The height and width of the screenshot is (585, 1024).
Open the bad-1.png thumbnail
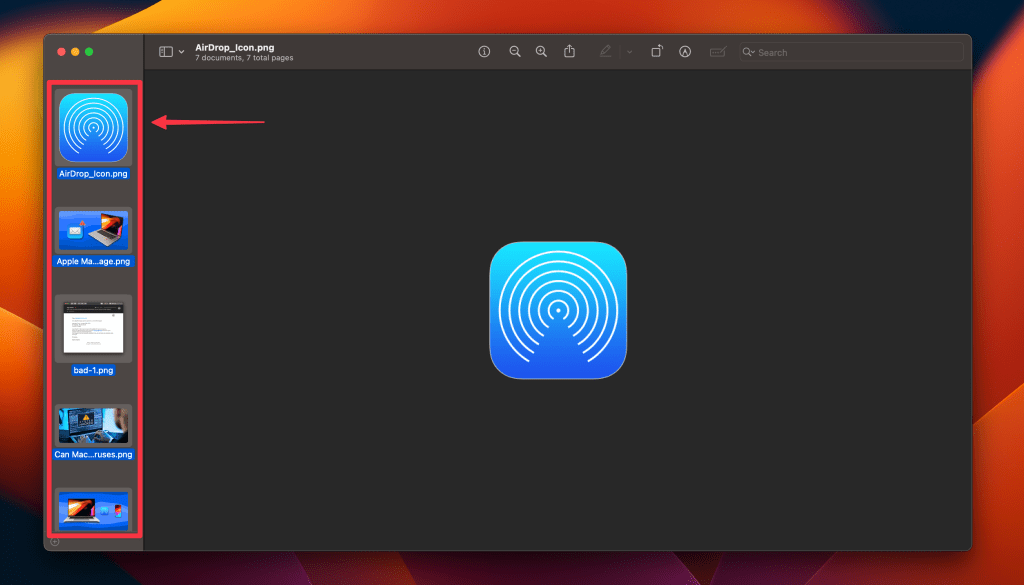93,328
